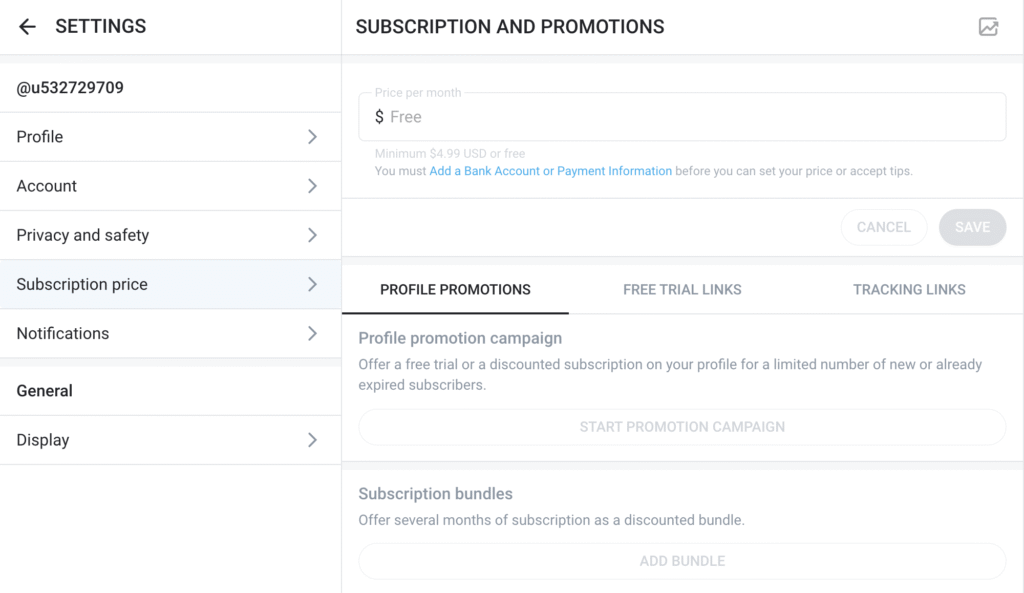Click the Subscription price chevron arrow
Viewport: 1024px width, 593px height.
312,284
